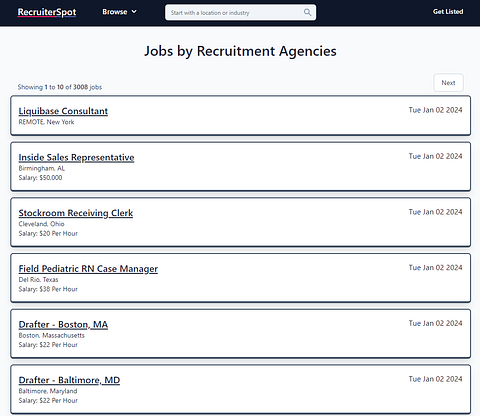View the Stockroom Receiving Clerk job
This screenshot has height=416, width=480.
point(76,213)
